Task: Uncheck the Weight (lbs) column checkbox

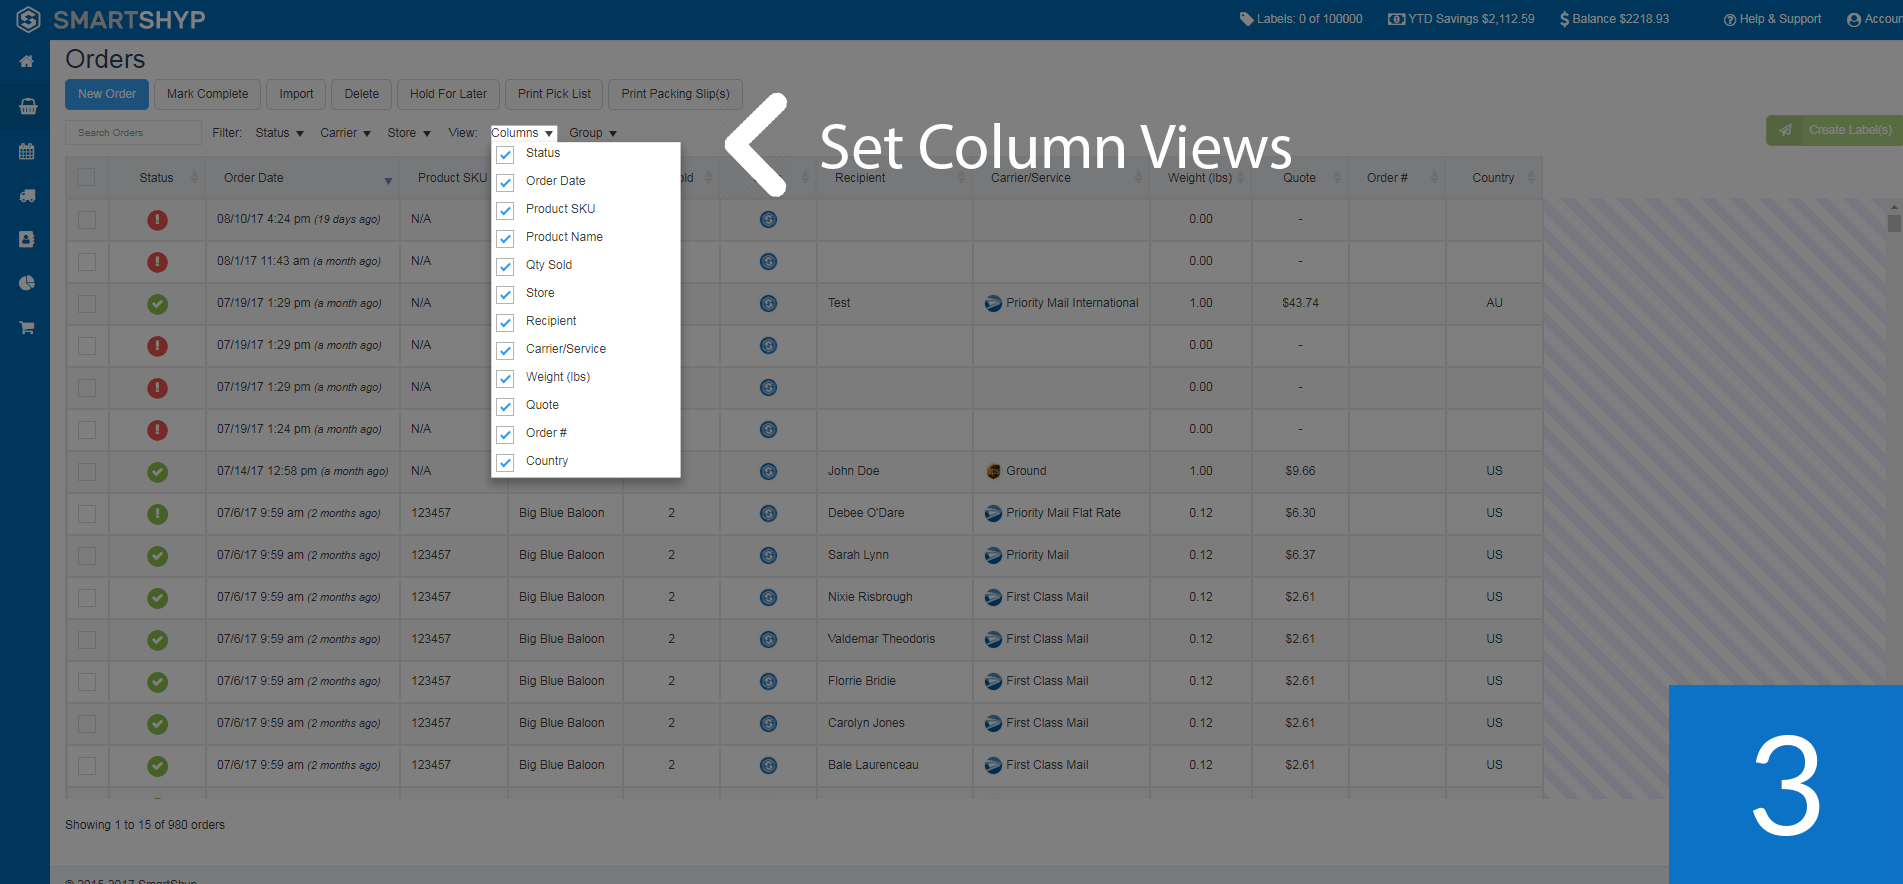Action: pyautogui.click(x=505, y=379)
